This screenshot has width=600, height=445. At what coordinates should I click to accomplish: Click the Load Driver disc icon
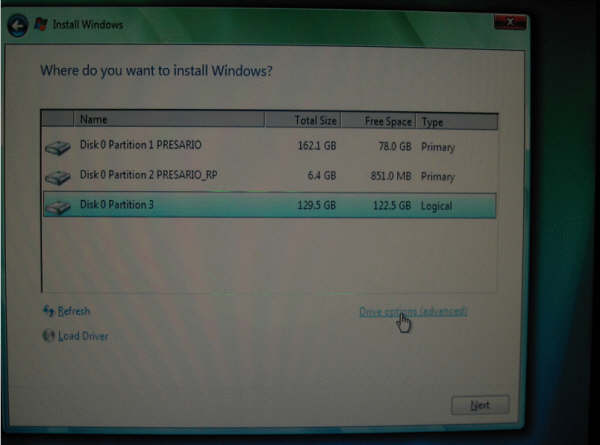click(48, 336)
